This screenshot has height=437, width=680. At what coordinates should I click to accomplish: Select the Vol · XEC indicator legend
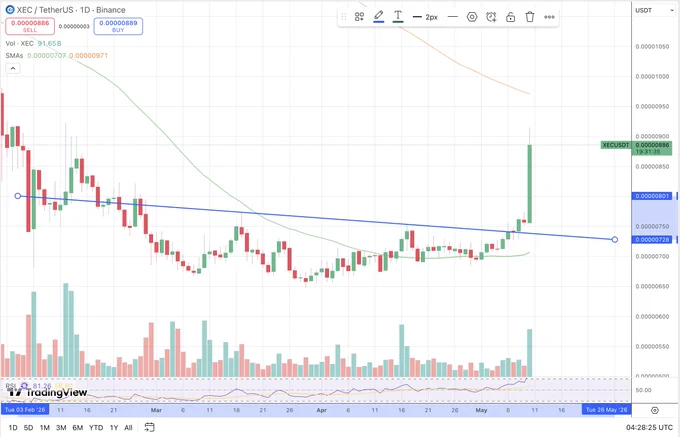pyautogui.click(x=20, y=43)
